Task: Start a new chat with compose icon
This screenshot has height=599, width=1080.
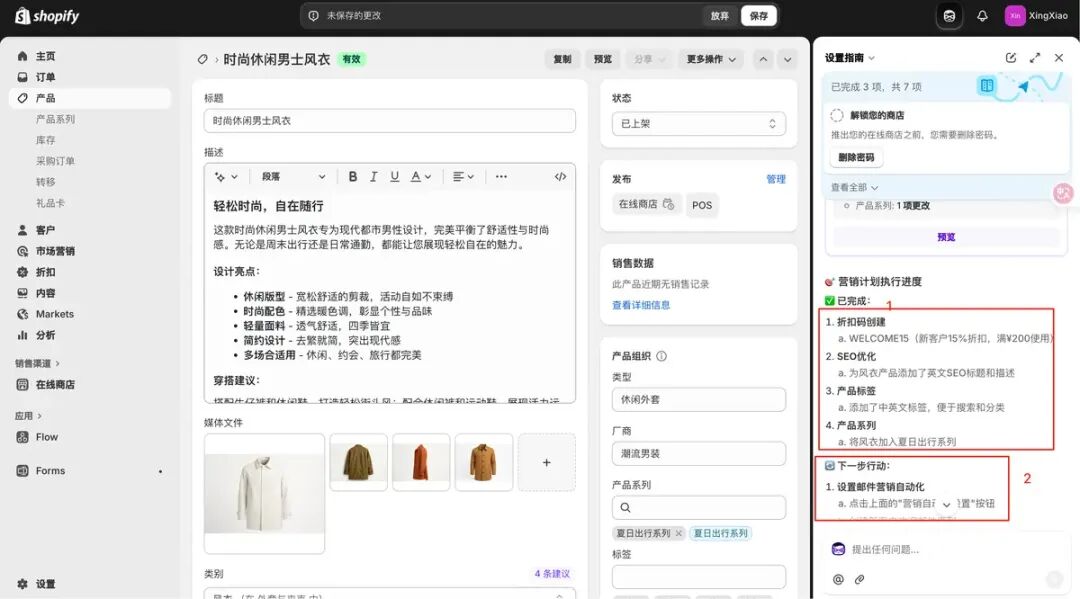Action: pyautogui.click(x=1011, y=58)
